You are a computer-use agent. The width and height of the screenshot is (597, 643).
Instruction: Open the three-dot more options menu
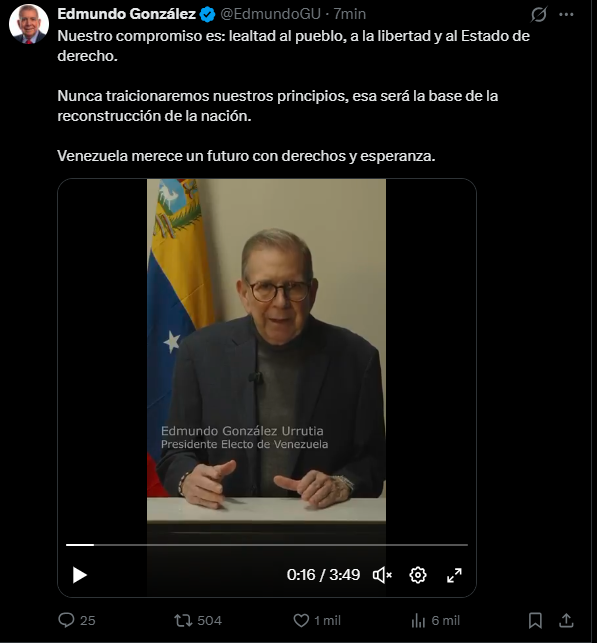click(566, 15)
